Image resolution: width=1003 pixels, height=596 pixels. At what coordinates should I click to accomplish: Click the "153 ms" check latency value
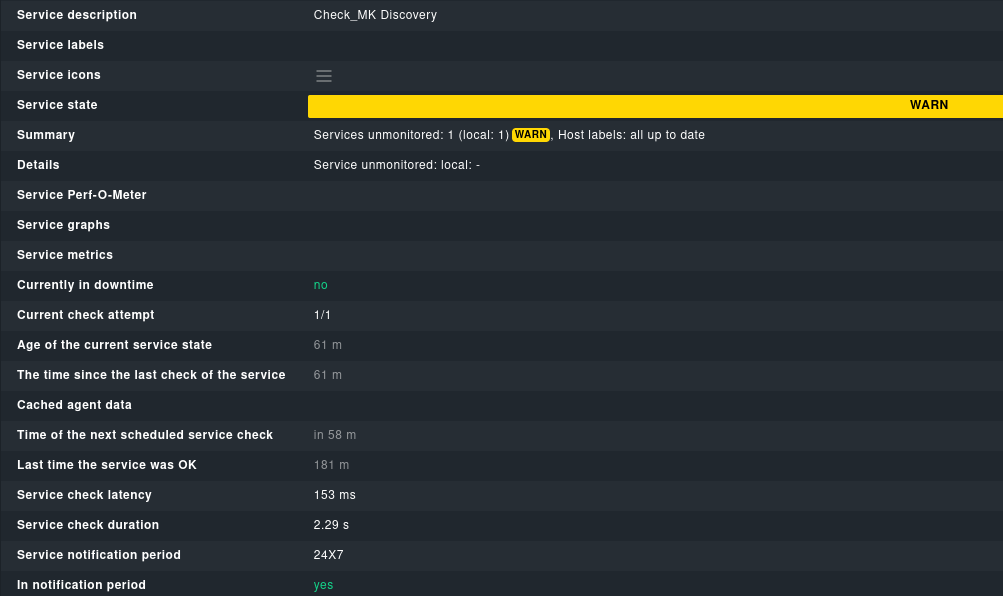334,495
